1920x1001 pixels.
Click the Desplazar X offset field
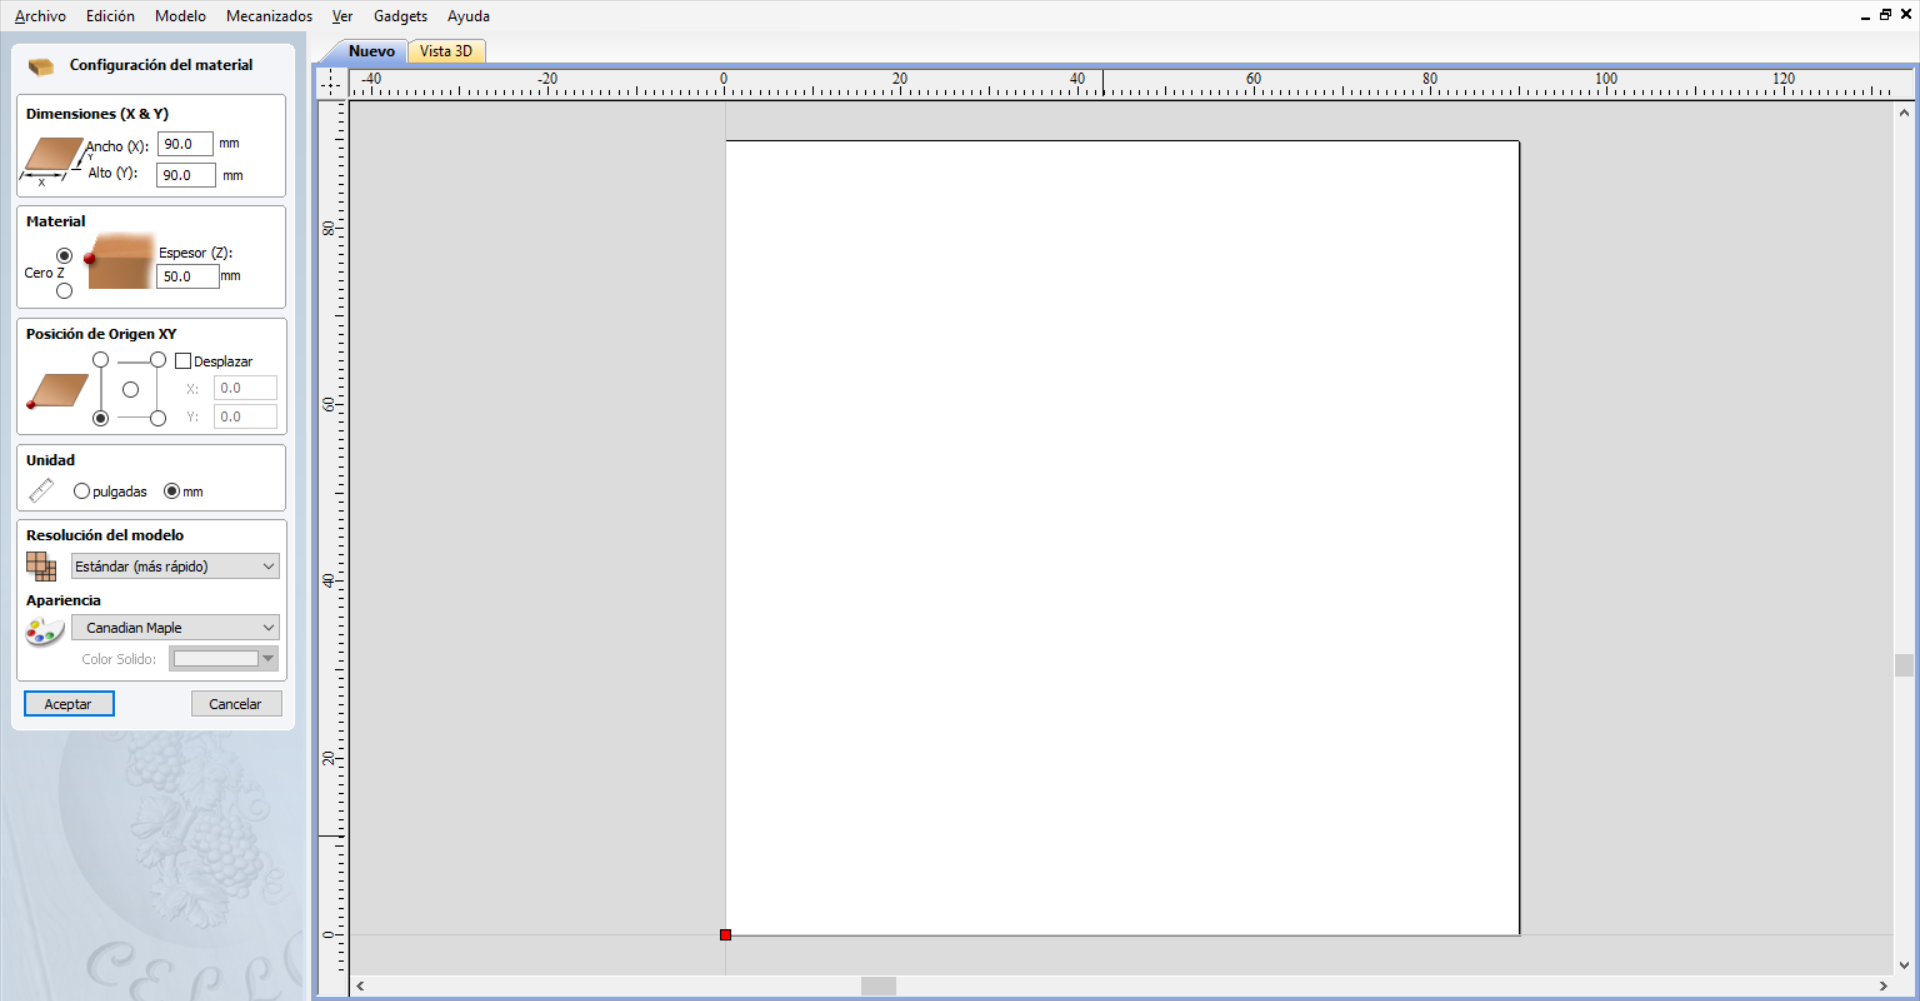(245, 388)
